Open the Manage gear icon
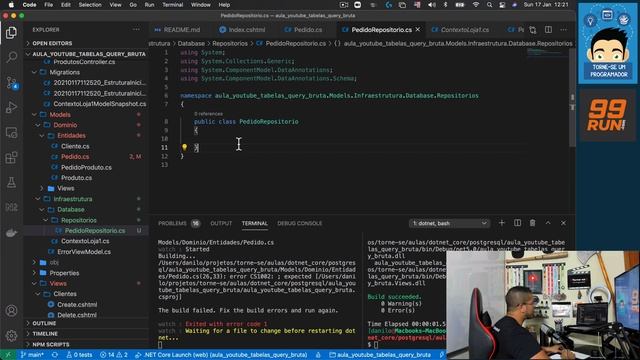640x360 pixels. pyautogui.click(x=11, y=336)
